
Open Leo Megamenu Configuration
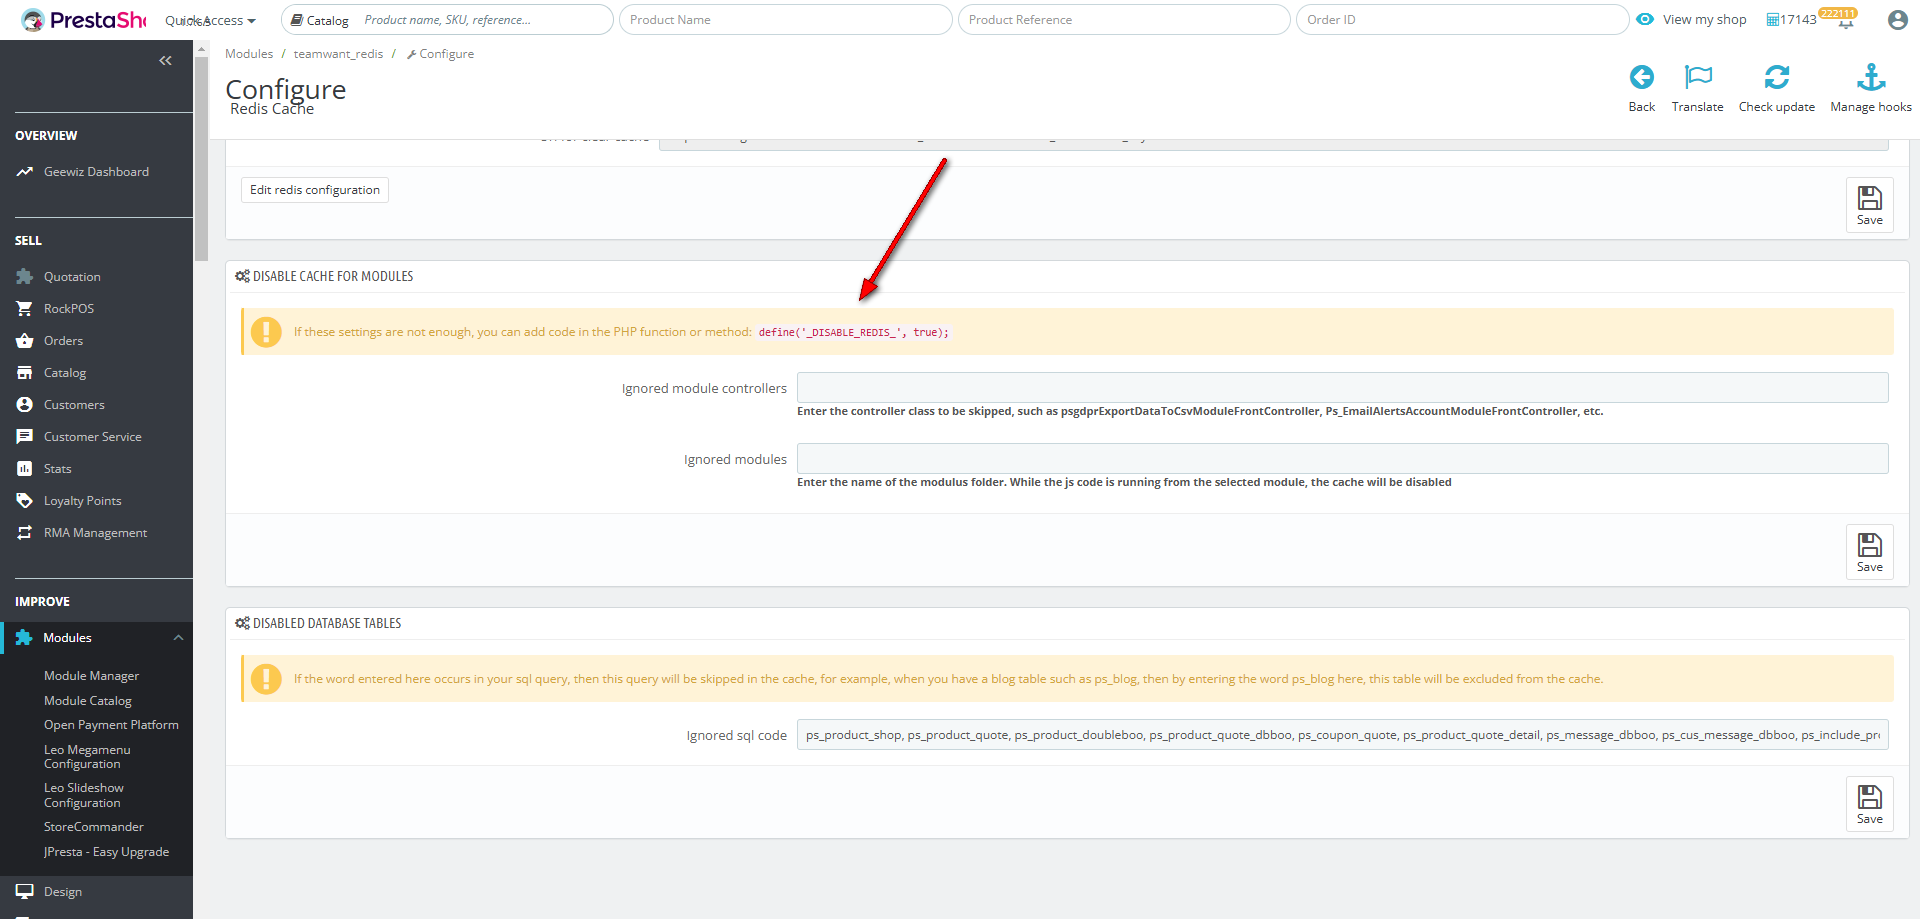87,757
